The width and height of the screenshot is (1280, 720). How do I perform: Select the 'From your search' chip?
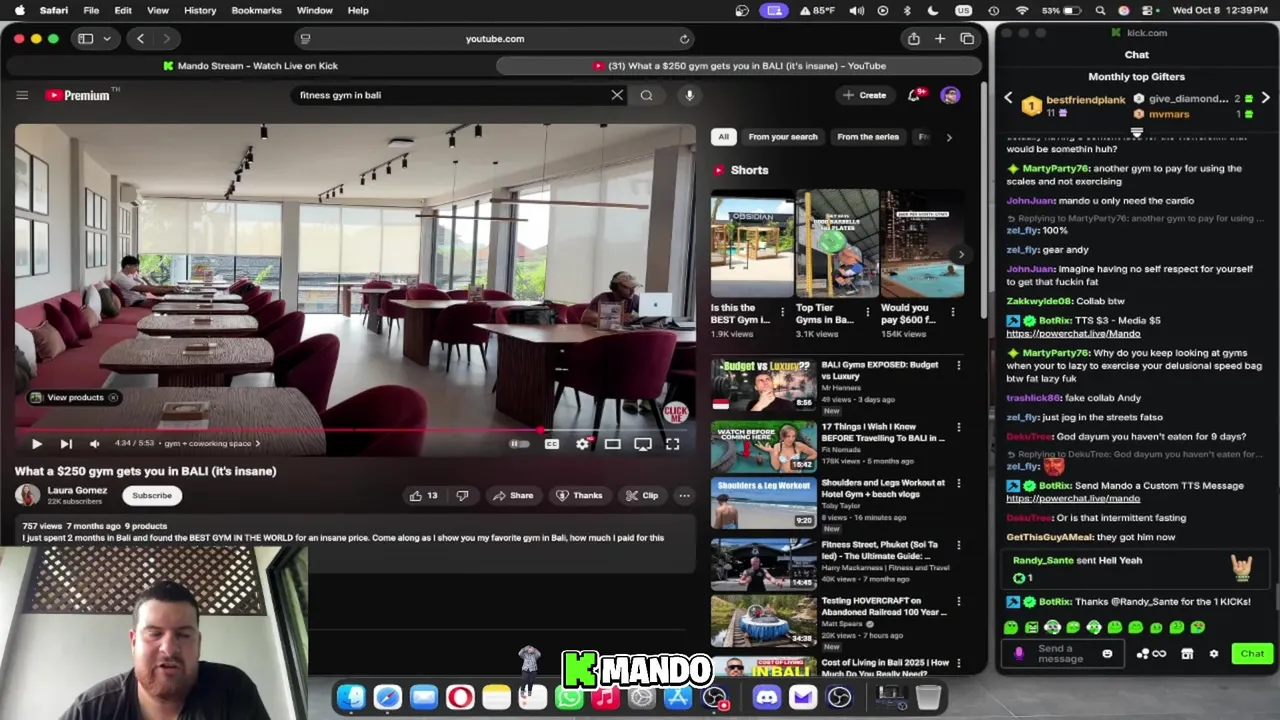tap(783, 137)
